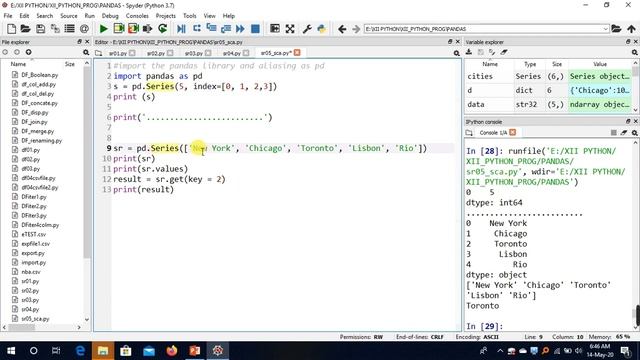Sort the File explorer by the Name column
This screenshot has width=640, height=360.
[18, 64]
